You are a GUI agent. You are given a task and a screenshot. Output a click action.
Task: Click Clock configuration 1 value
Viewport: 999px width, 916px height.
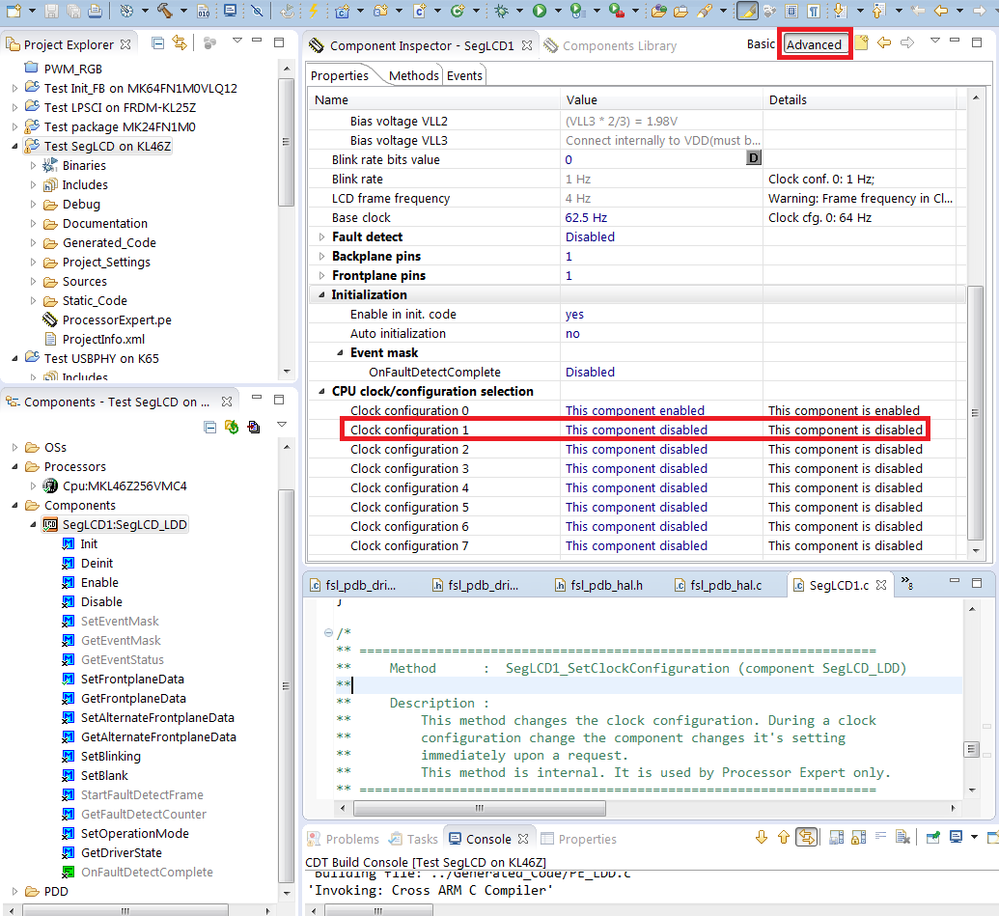(x=636, y=430)
